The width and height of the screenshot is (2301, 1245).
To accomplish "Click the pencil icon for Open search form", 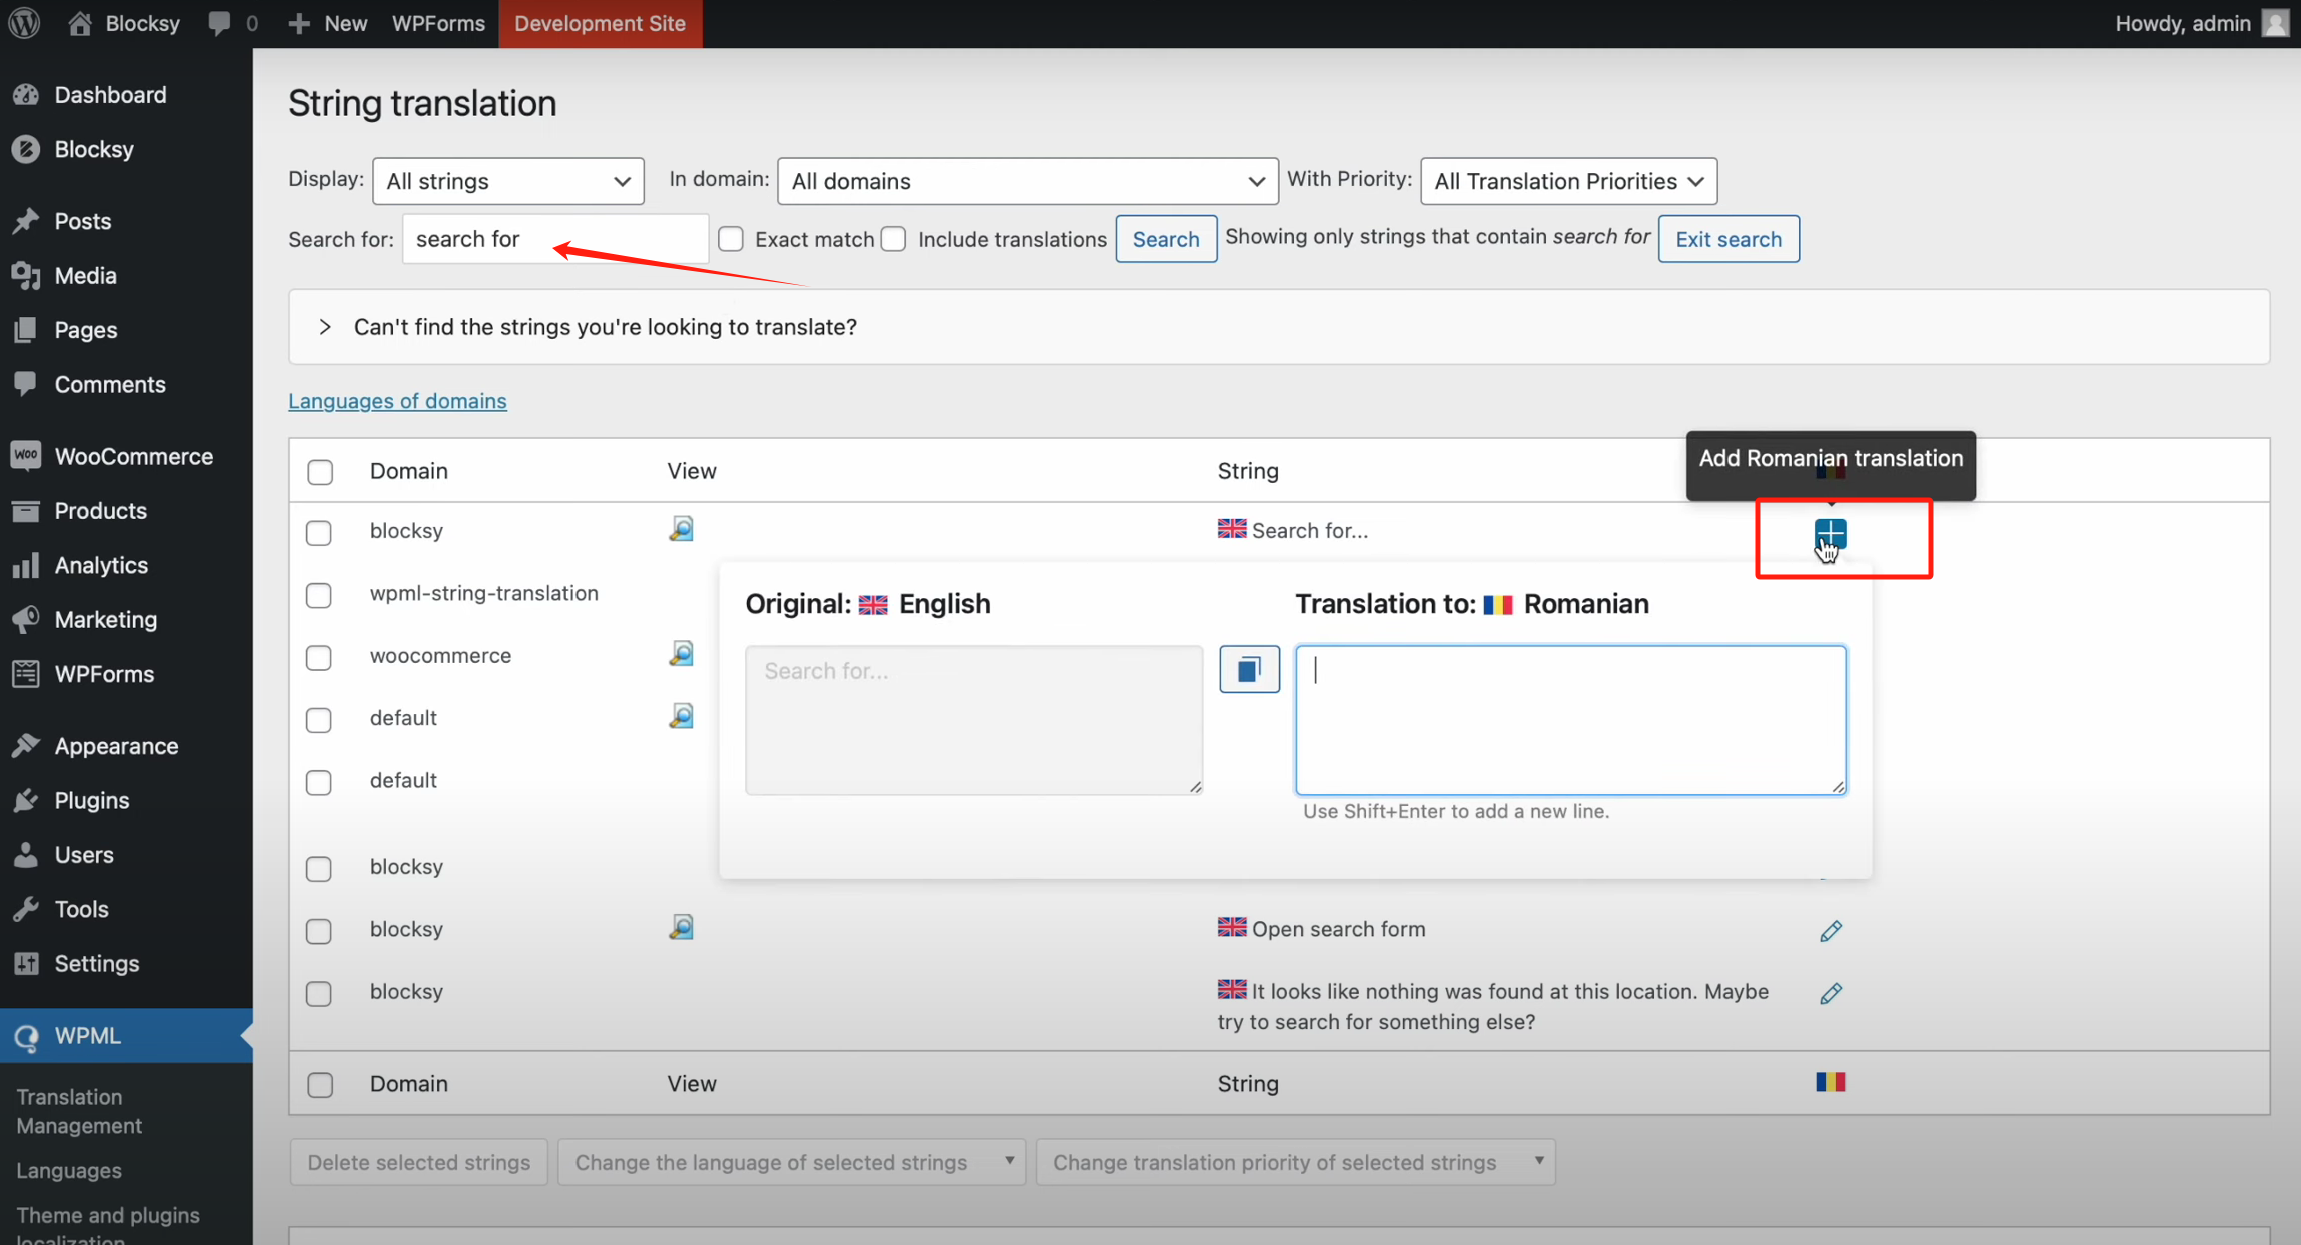I will (1830, 930).
